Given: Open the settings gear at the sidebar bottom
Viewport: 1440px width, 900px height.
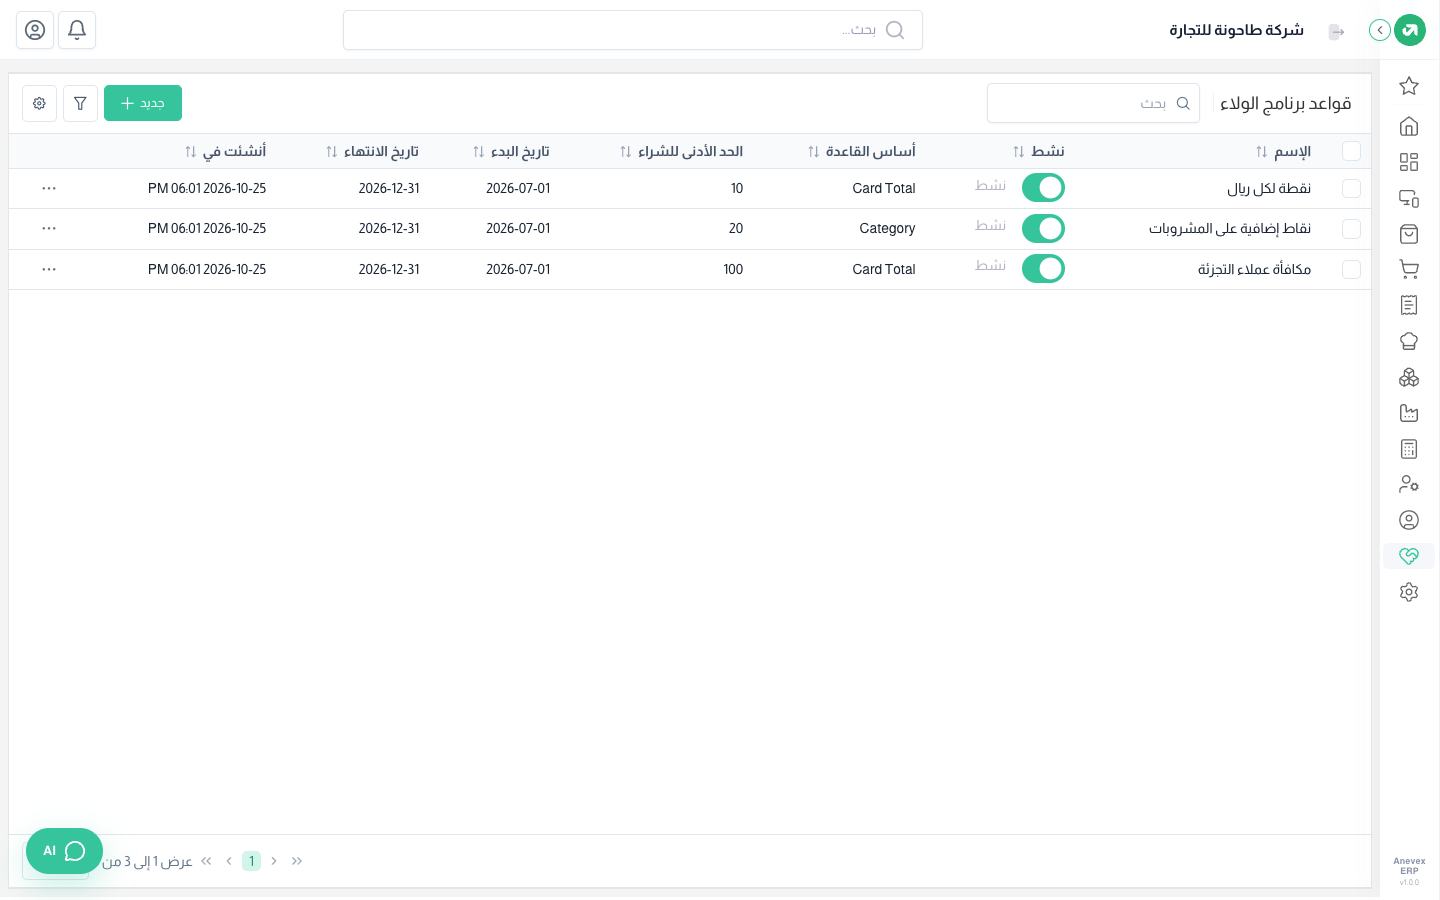Looking at the screenshot, I should (1409, 592).
